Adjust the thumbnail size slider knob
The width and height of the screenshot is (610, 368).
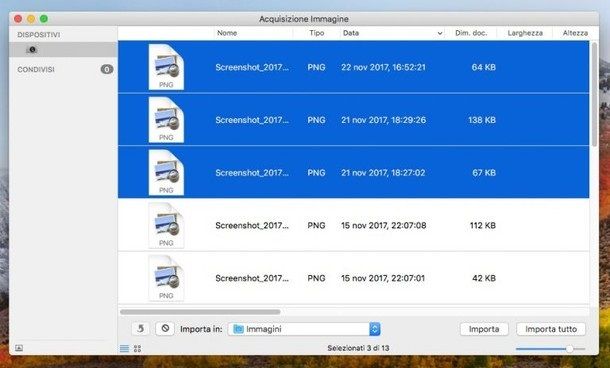(569, 349)
